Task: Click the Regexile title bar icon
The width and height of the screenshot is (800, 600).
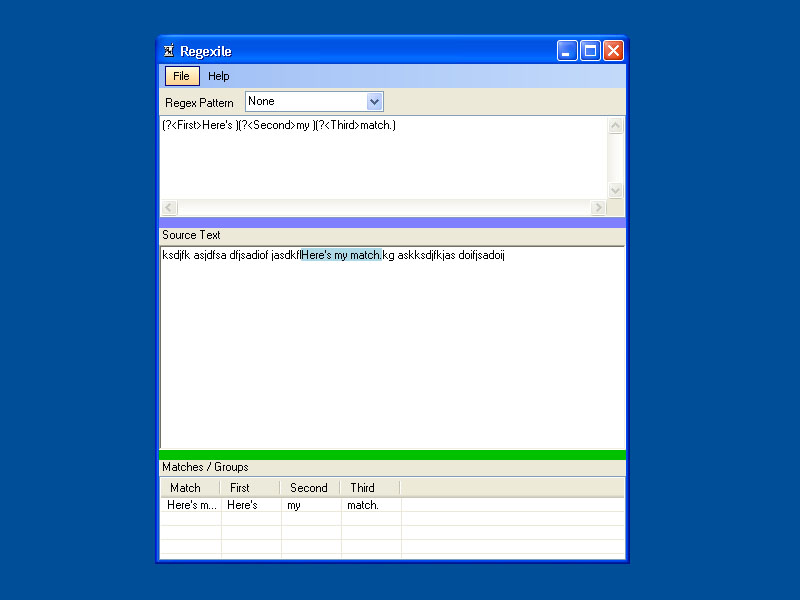Action: tap(169, 51)
